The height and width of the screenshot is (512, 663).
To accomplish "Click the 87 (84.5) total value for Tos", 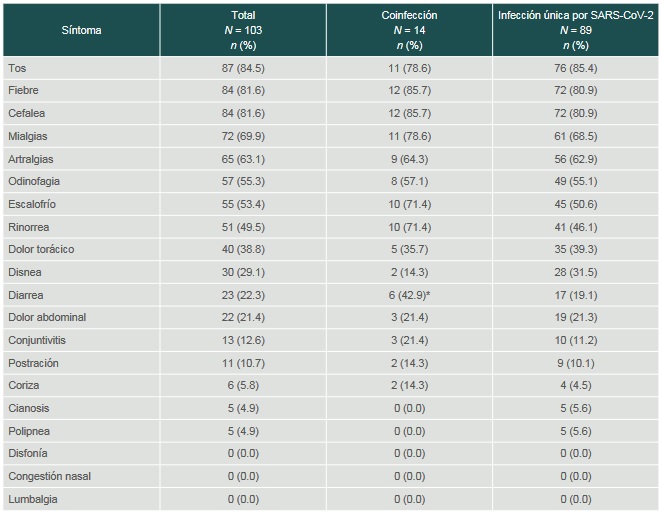I will 243,68.
